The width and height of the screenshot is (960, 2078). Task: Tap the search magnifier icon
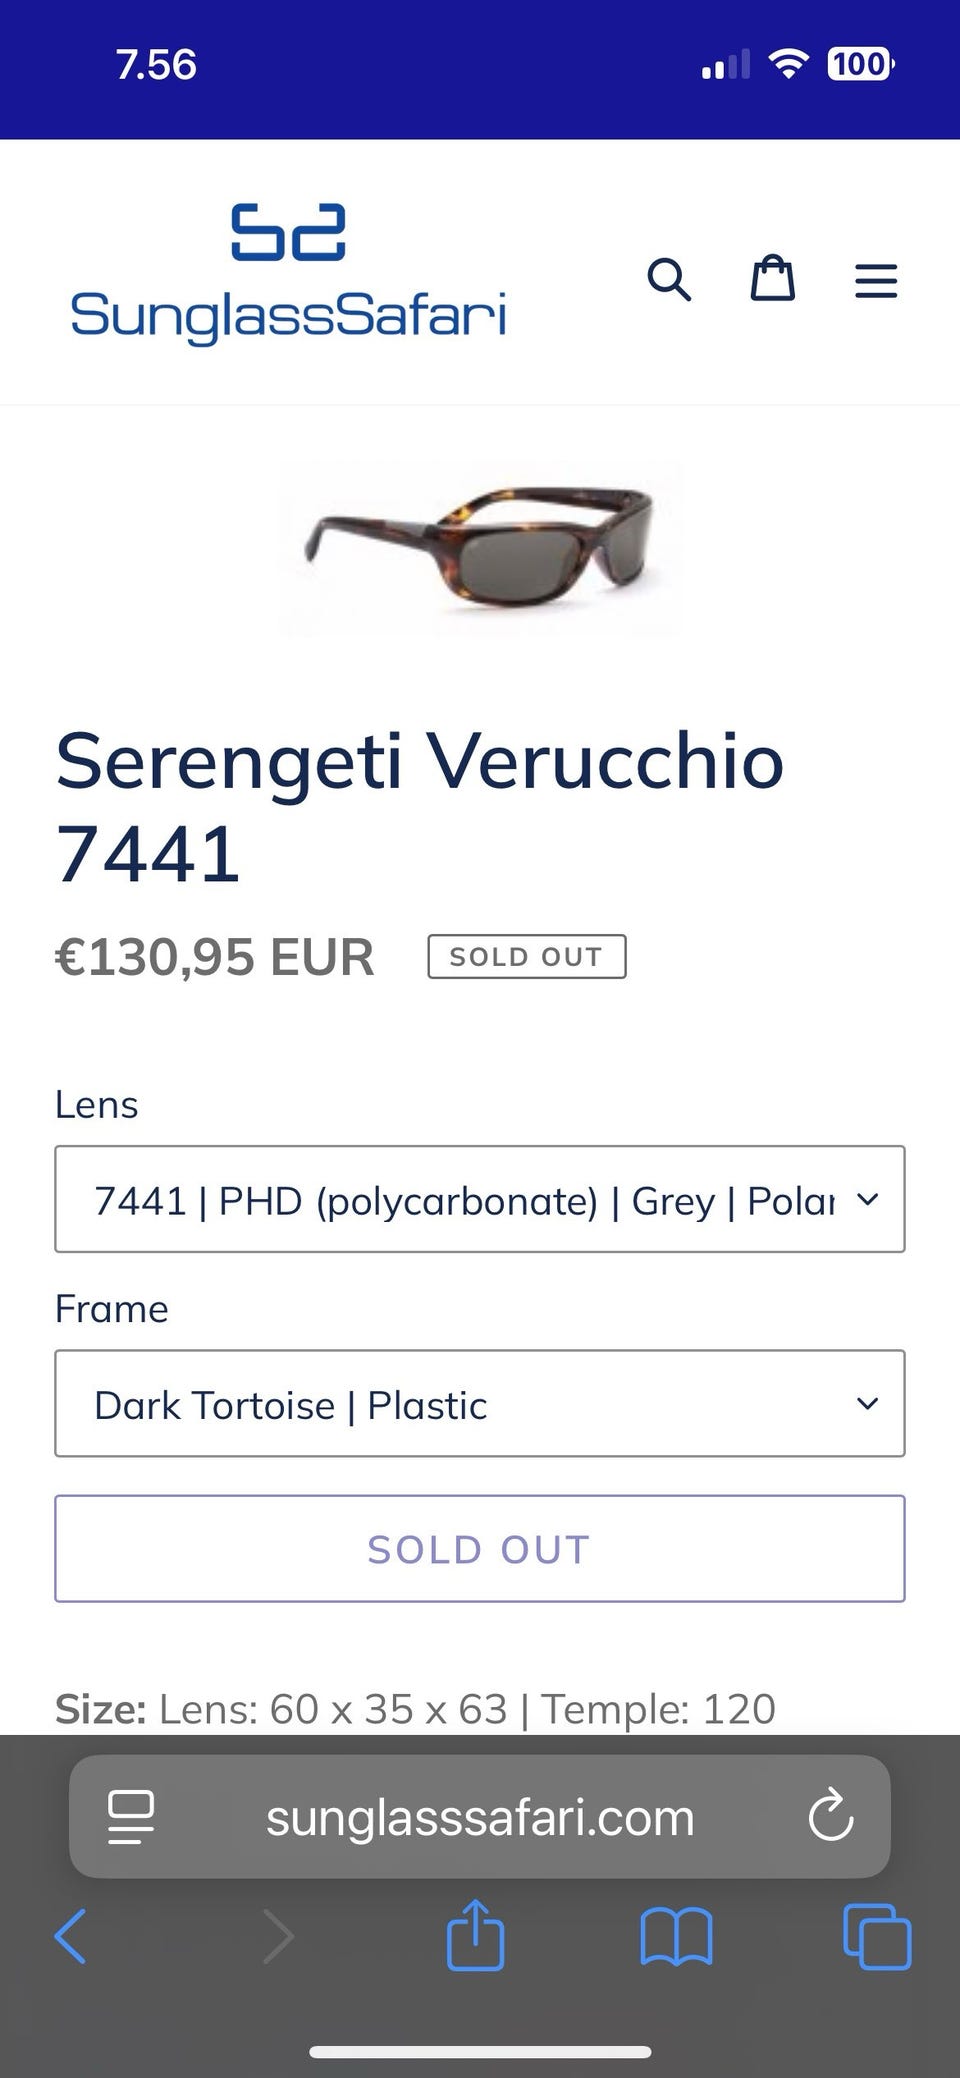[669, 279]
